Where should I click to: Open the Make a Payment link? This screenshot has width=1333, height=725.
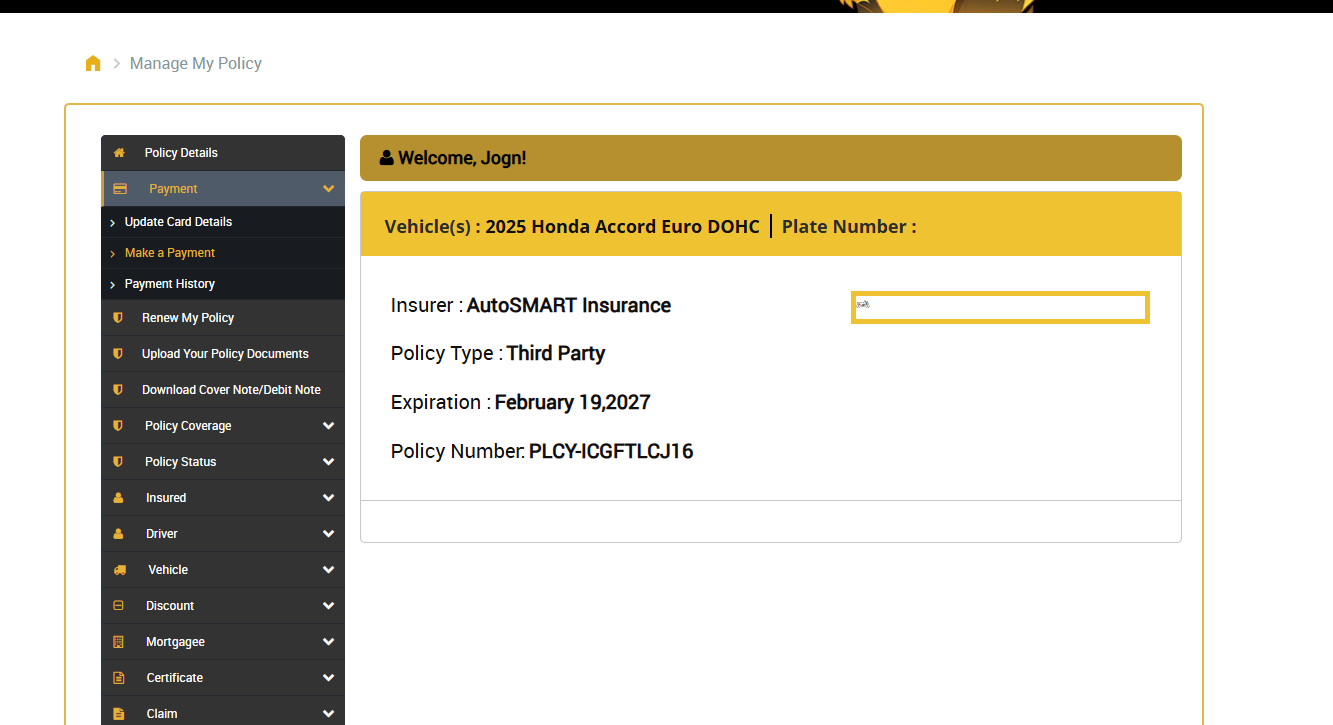pyautogui.click(x=169, y=253)
